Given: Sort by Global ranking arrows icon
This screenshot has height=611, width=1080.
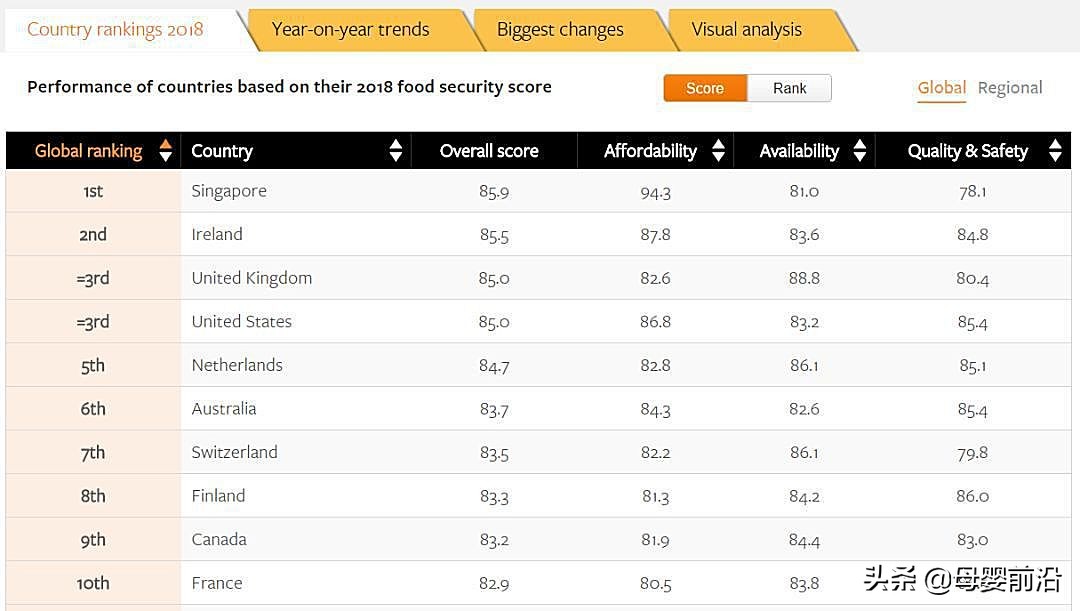Looking at the screenshot, I should [166, 151].
